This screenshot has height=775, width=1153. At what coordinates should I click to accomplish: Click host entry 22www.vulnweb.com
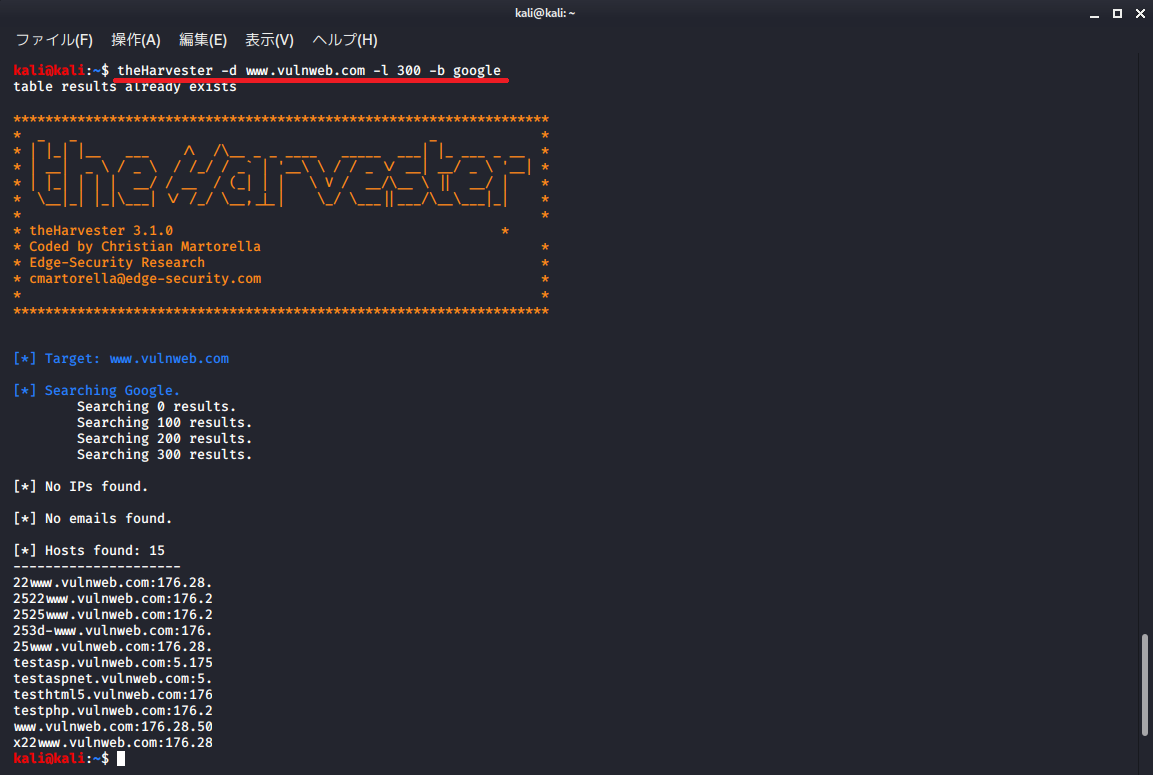(x=113, y=583)
